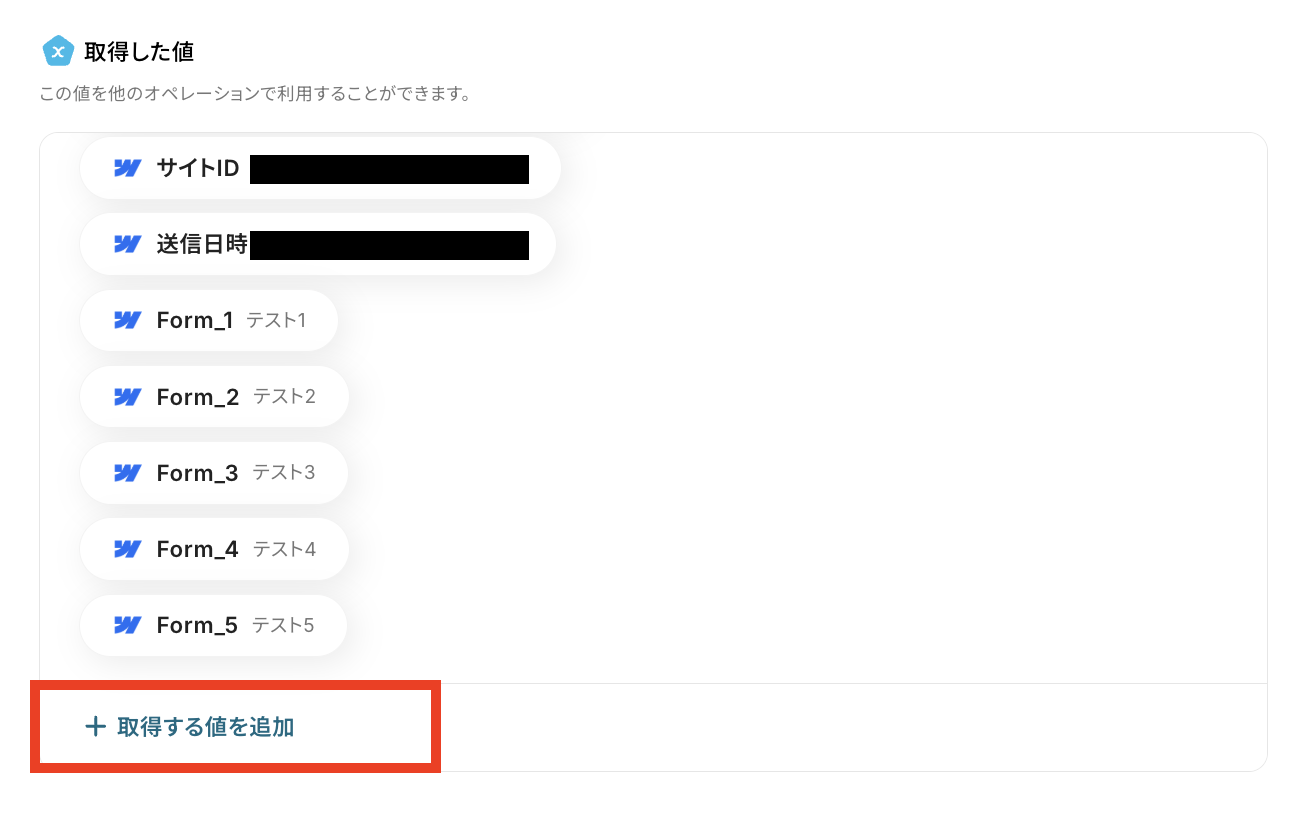Screen dimensions: 1304x840
Task: Select the Webflow icon next to Form_2
Action: click(127, 397)
